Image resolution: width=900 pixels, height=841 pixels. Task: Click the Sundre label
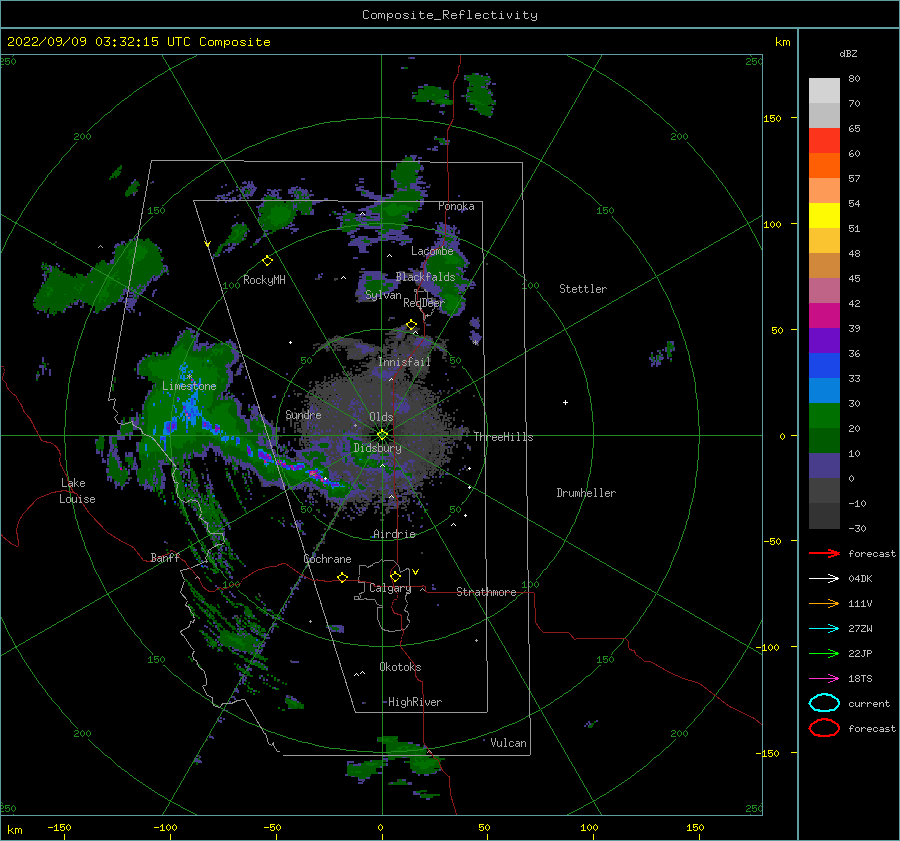click(304, 414)
